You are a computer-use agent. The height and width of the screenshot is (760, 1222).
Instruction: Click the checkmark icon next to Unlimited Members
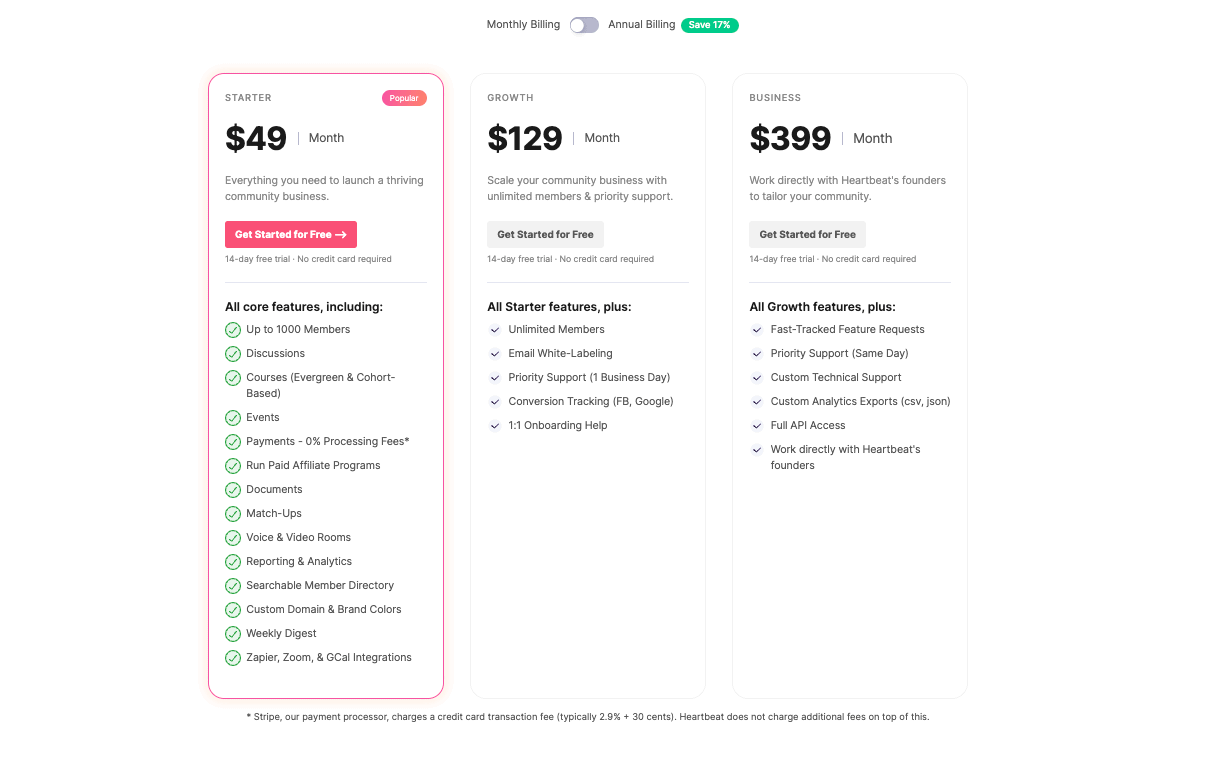click(x=495, y=330)
